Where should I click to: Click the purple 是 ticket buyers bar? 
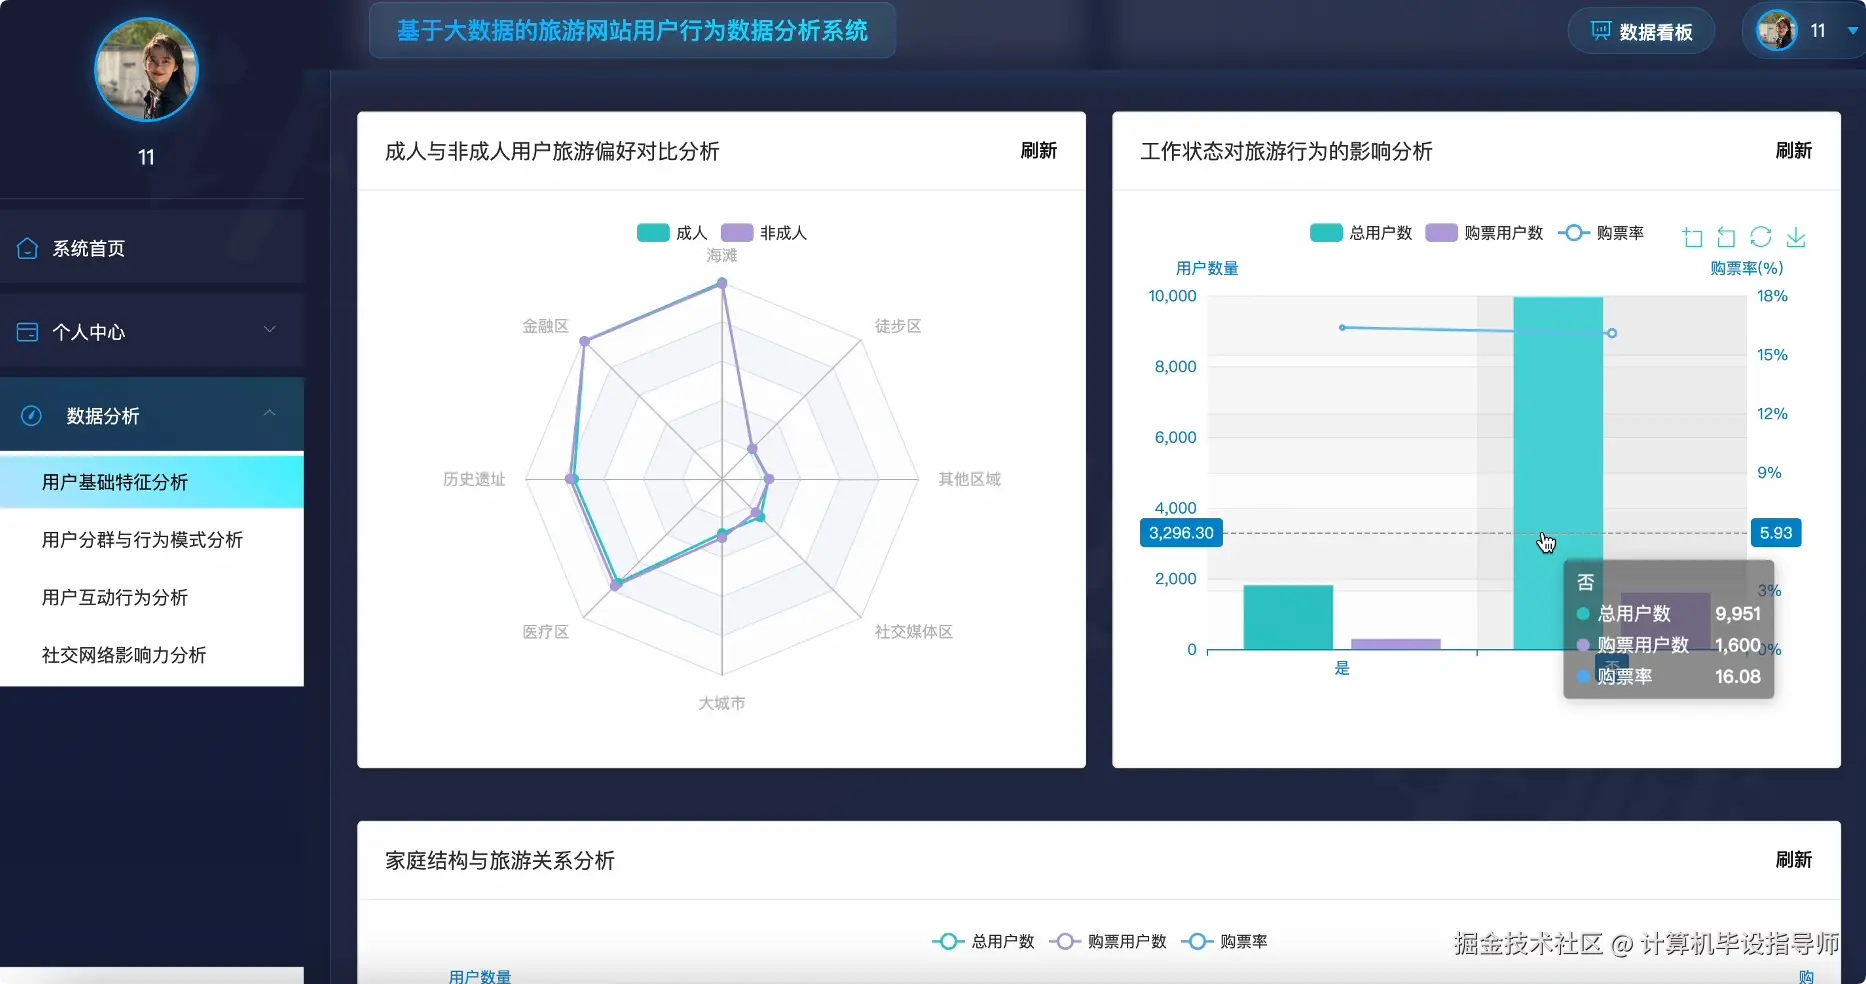1396,644
